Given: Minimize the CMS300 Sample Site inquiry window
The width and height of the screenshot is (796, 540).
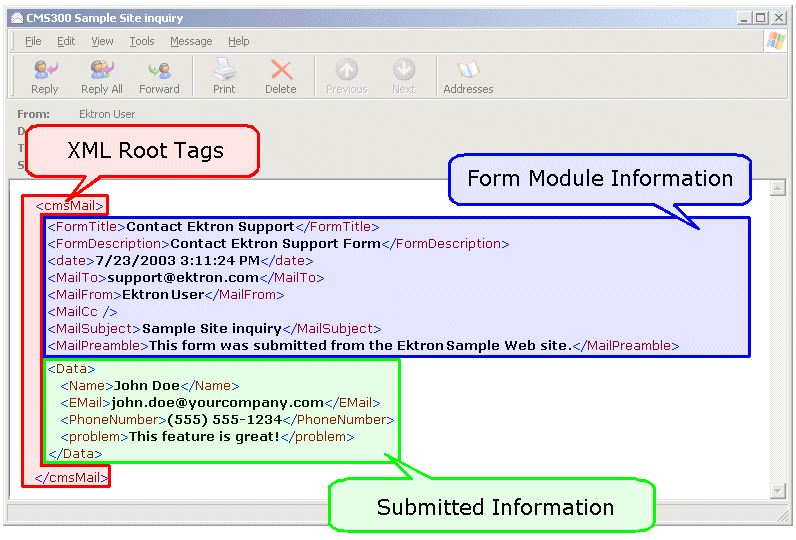Looking at the screenshot, I should point(744,18).
